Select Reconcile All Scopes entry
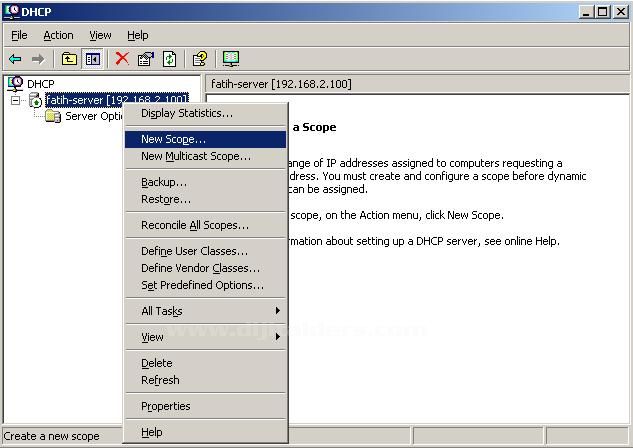The height and width of the screenshot is (448, 633). 194,225
